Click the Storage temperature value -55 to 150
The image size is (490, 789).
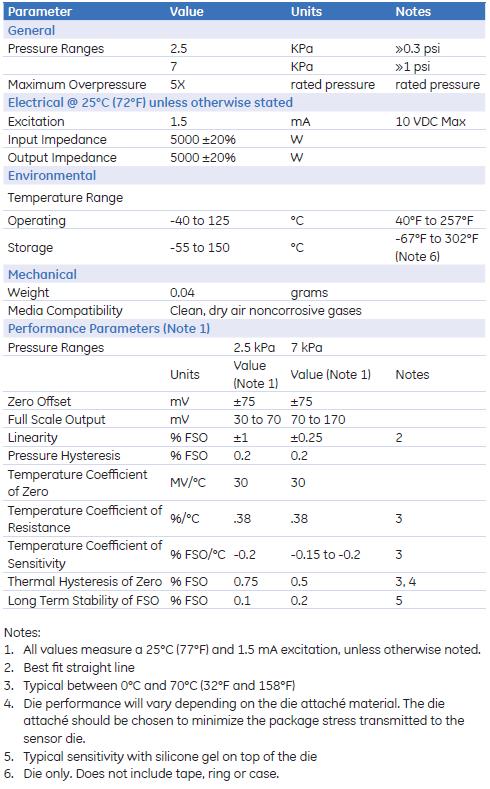pyautogui.click(x=200, y=248)
